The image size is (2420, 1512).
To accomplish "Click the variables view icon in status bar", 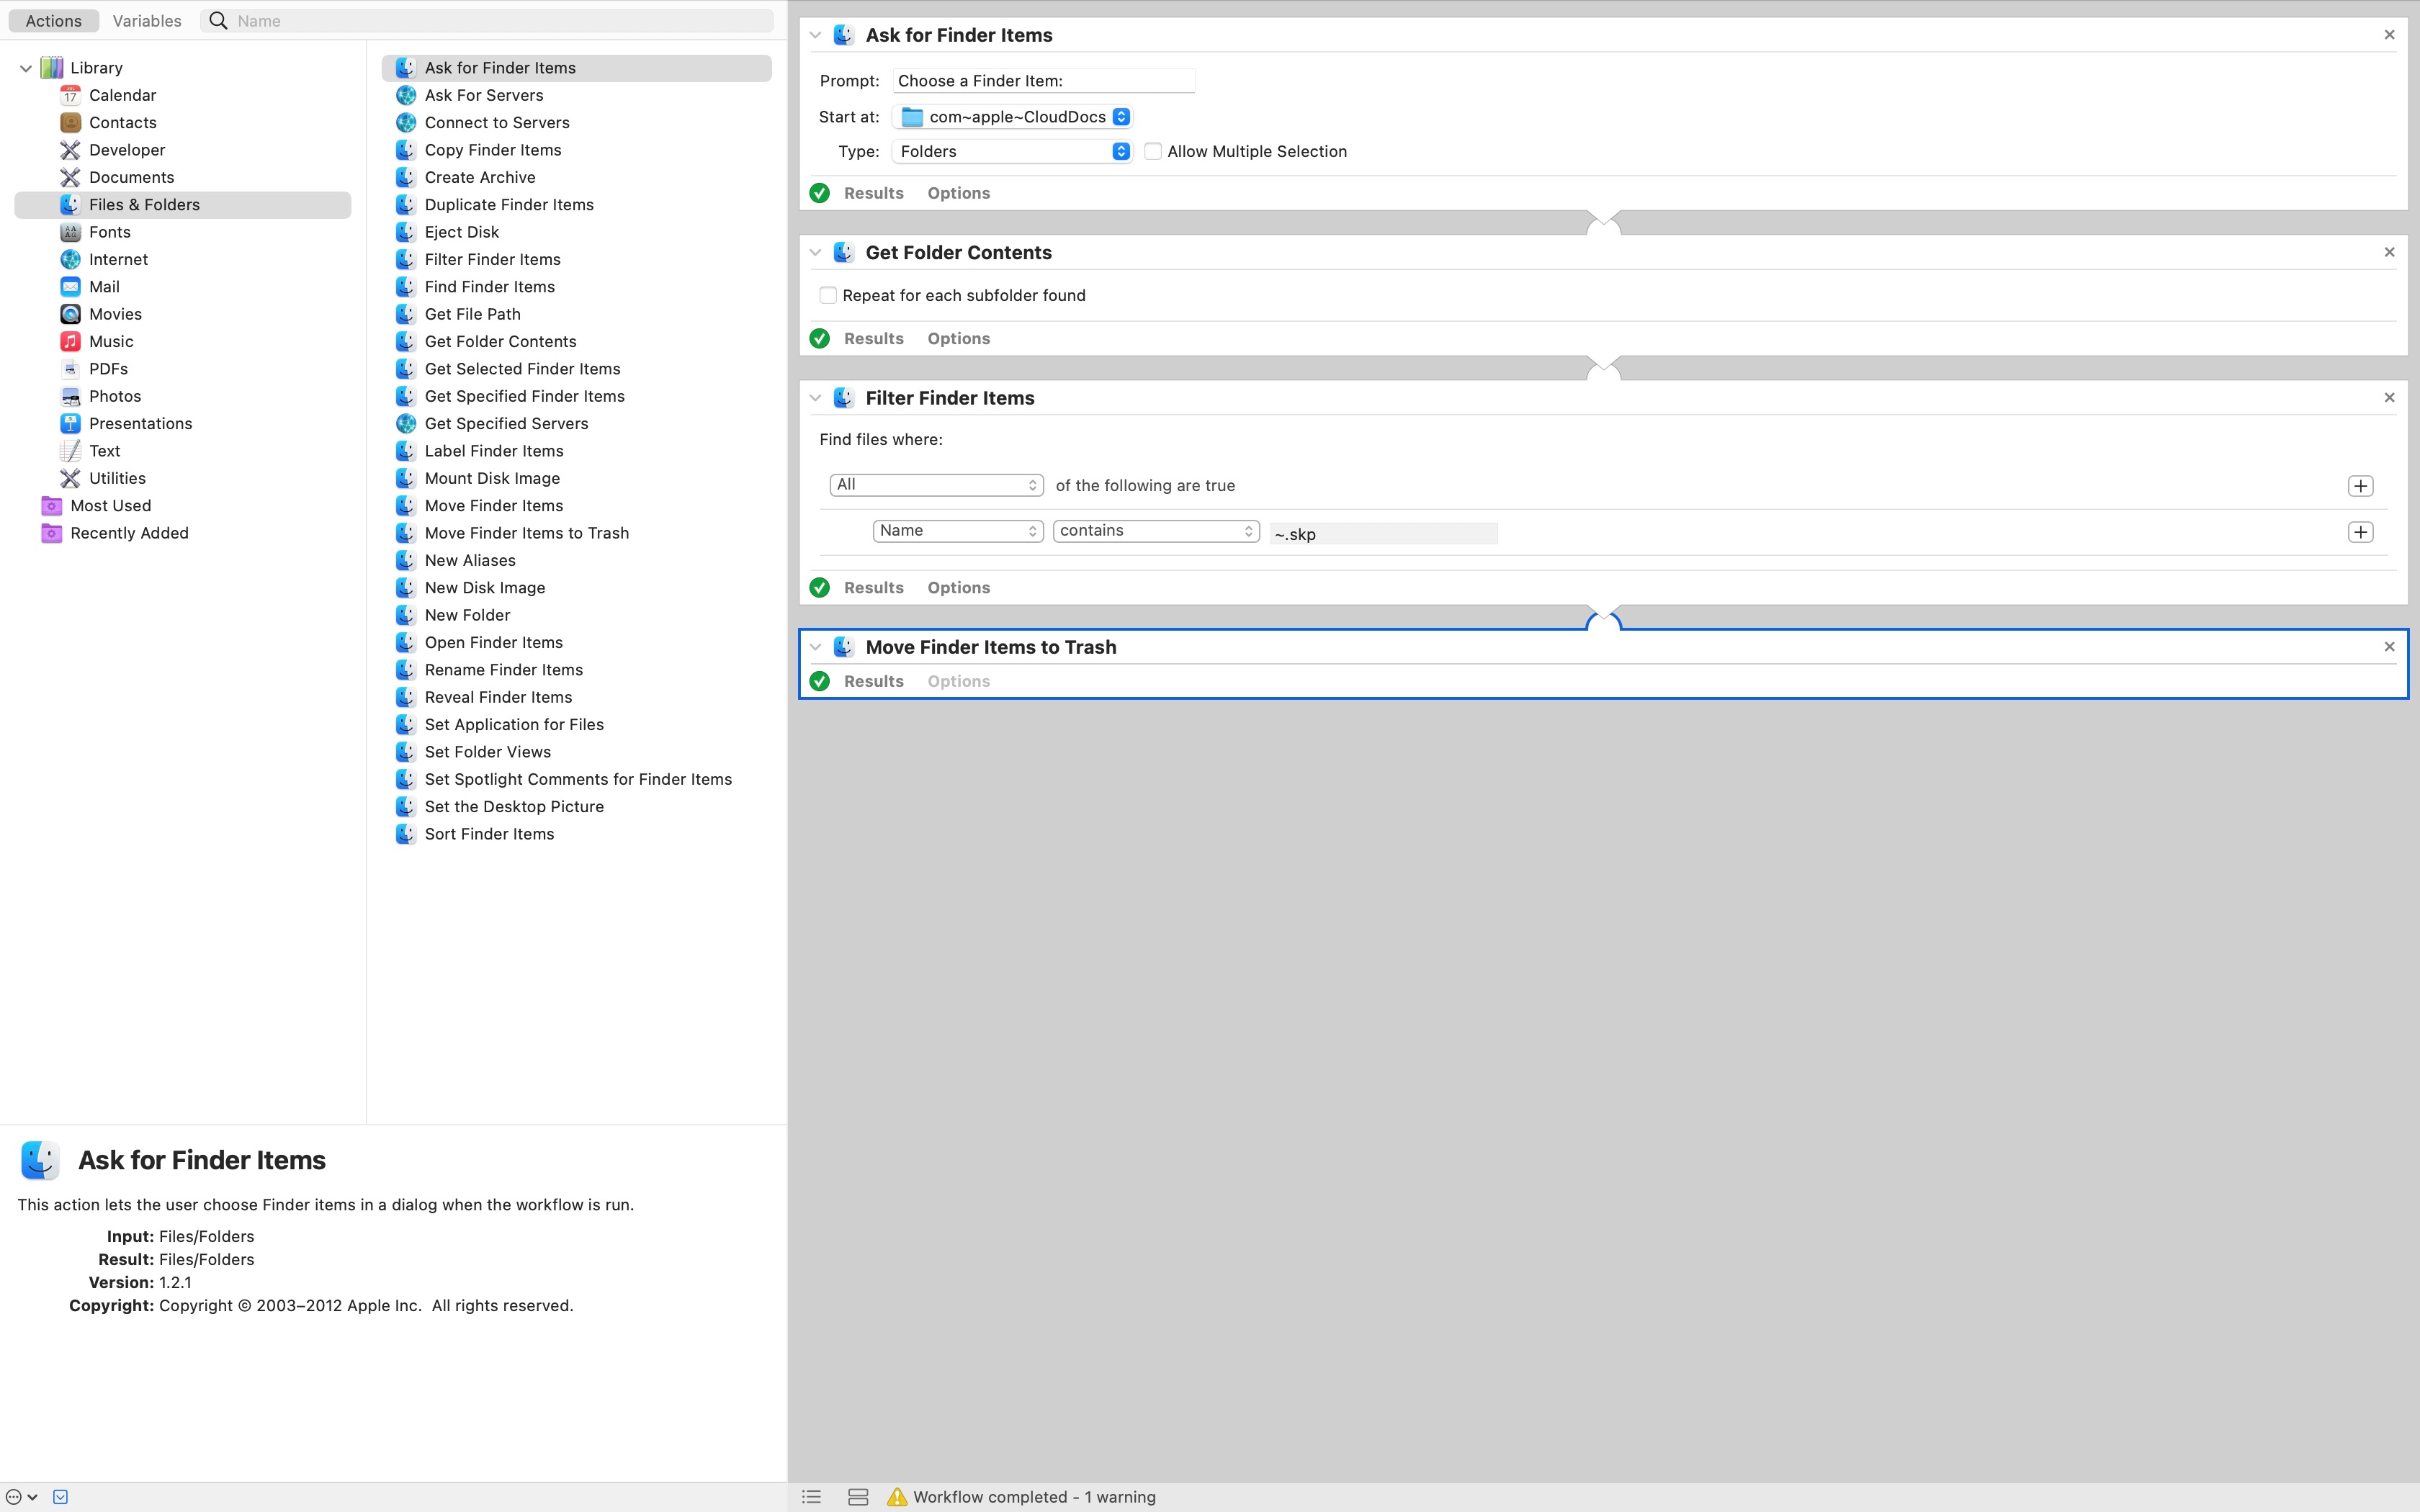I will 857,1497.
